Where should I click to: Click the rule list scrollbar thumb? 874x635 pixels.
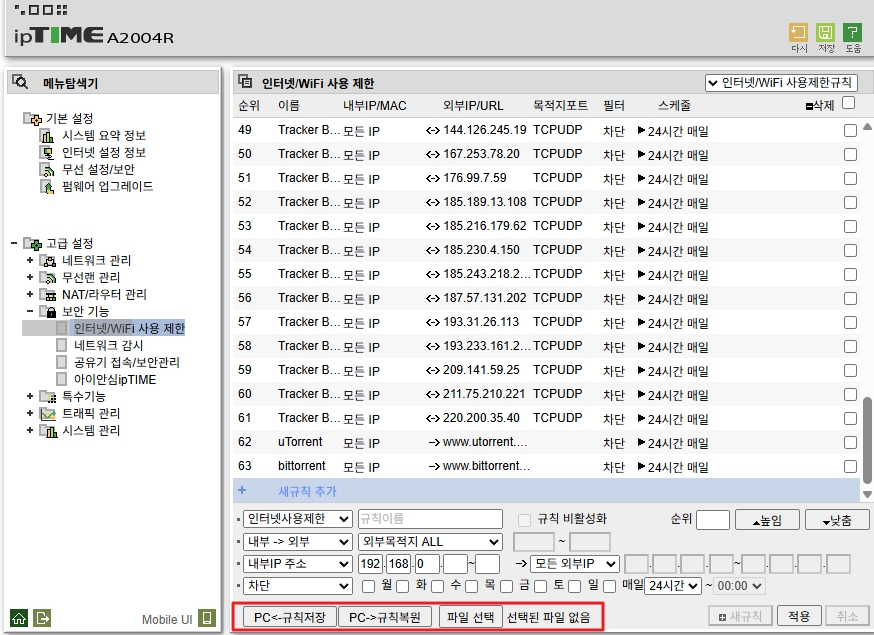[867, 440]
